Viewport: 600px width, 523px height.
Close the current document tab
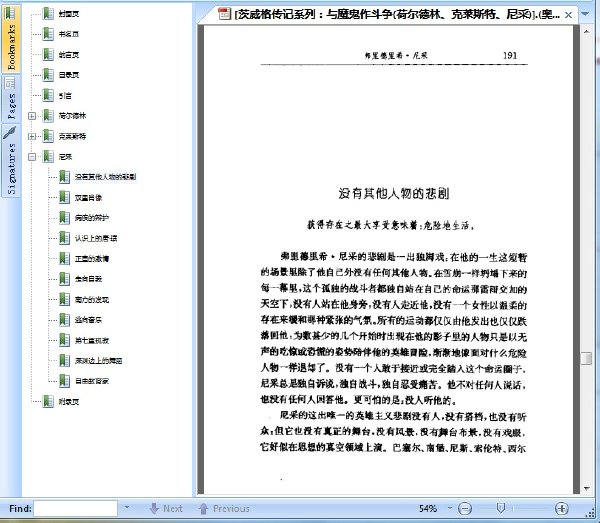(x=569, y=15)
